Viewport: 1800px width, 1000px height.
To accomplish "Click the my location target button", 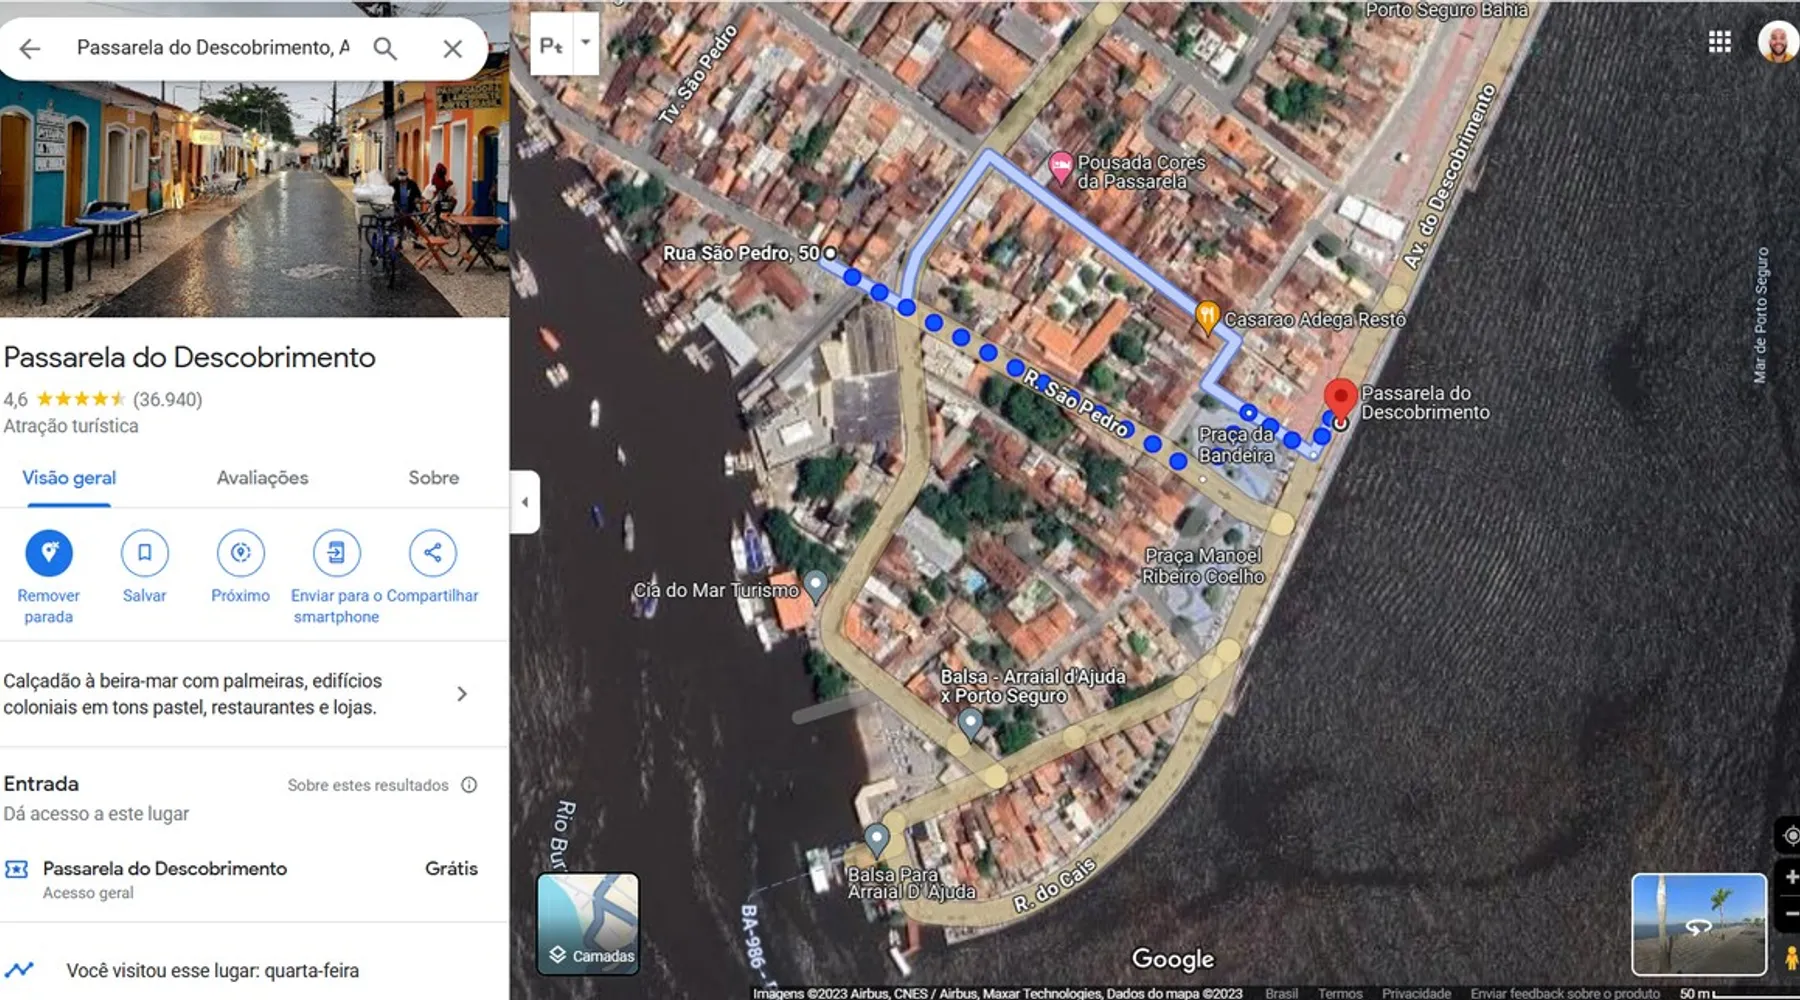I will point(1790,834).
